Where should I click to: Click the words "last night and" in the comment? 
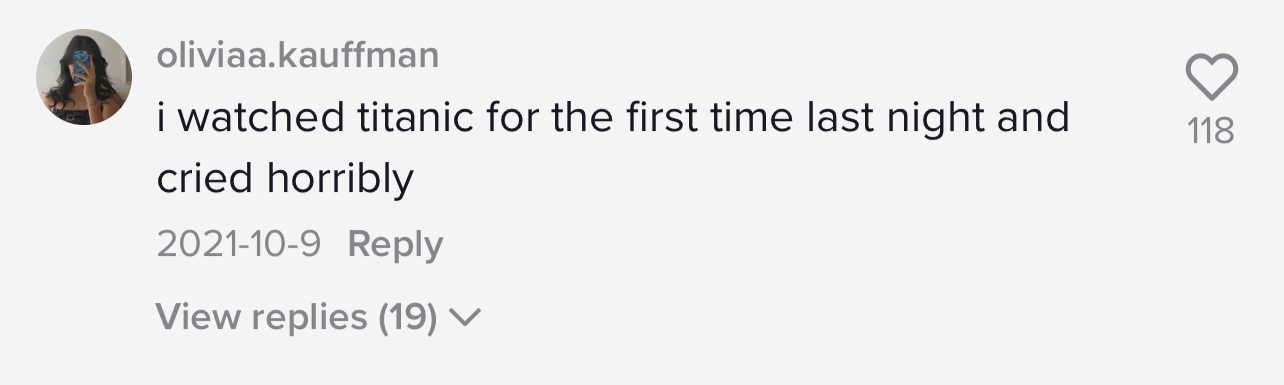(938, 119)
